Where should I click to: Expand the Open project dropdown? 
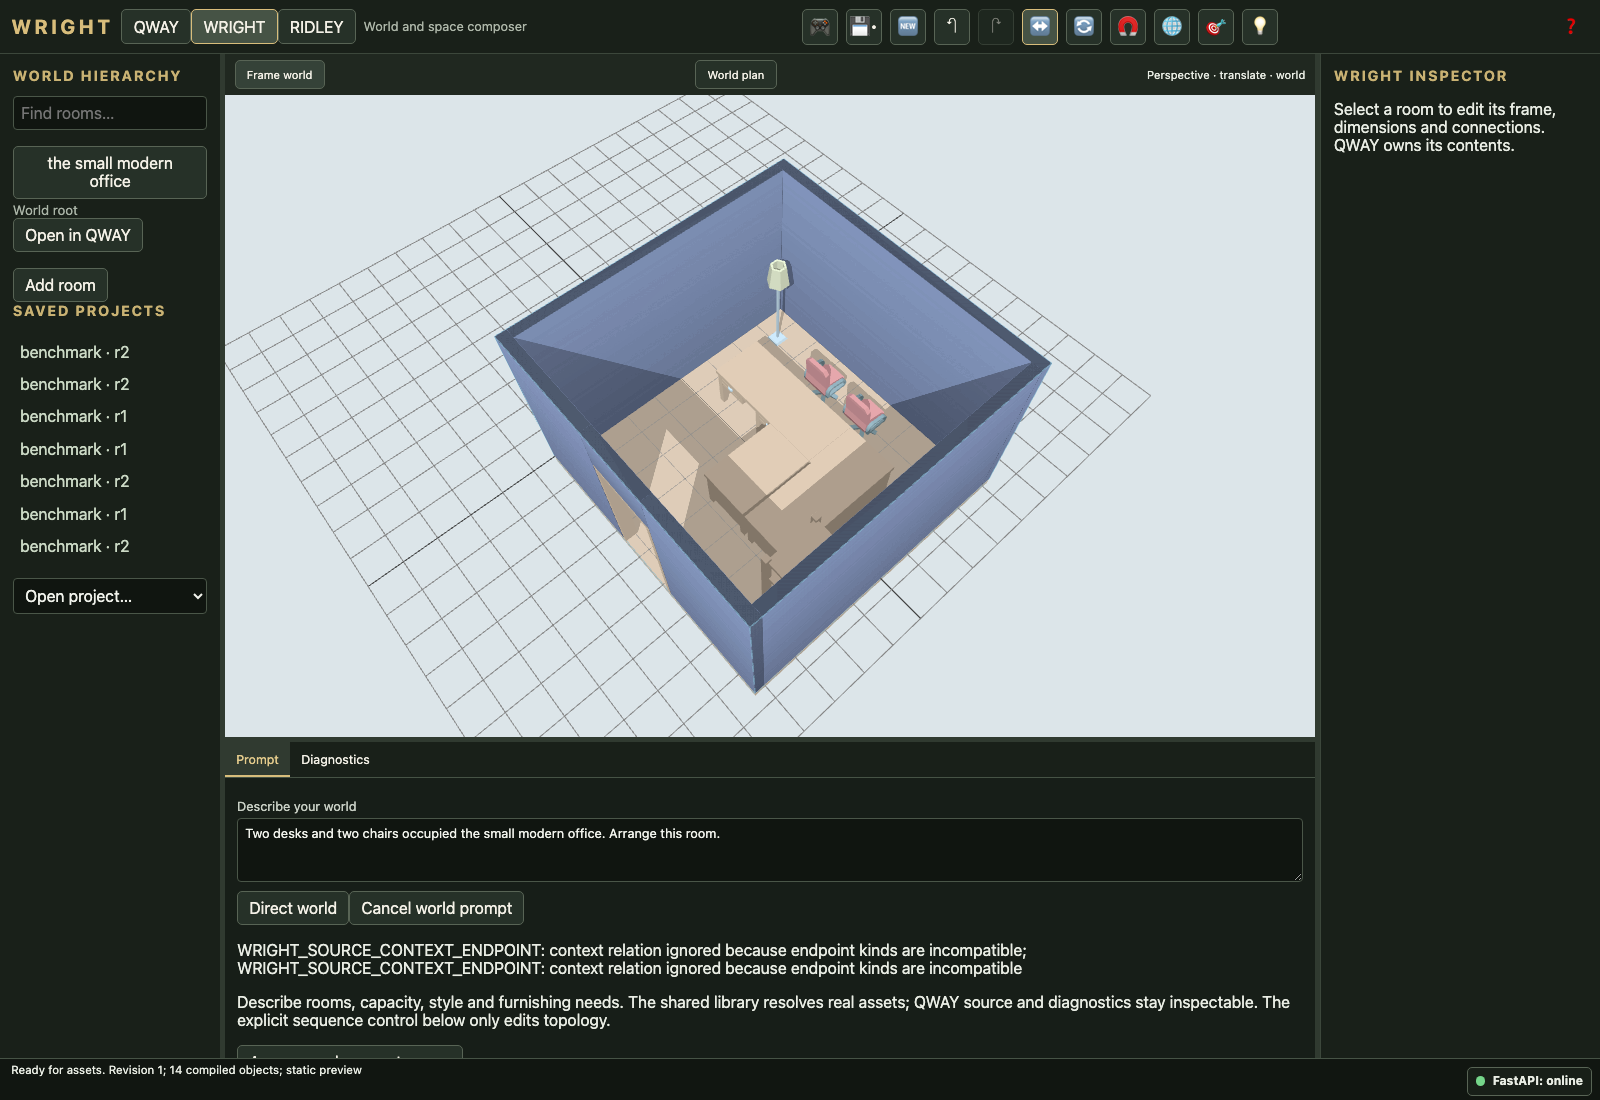point(110,596)
